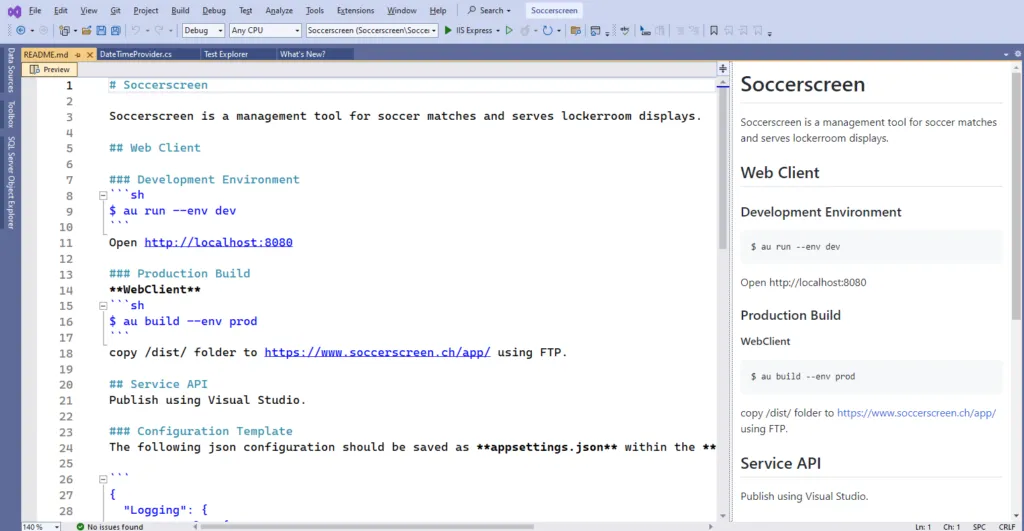Open the Analyze menu
Image resolution: width=1024 pixels, height=531 pixels.
[279, 10]
